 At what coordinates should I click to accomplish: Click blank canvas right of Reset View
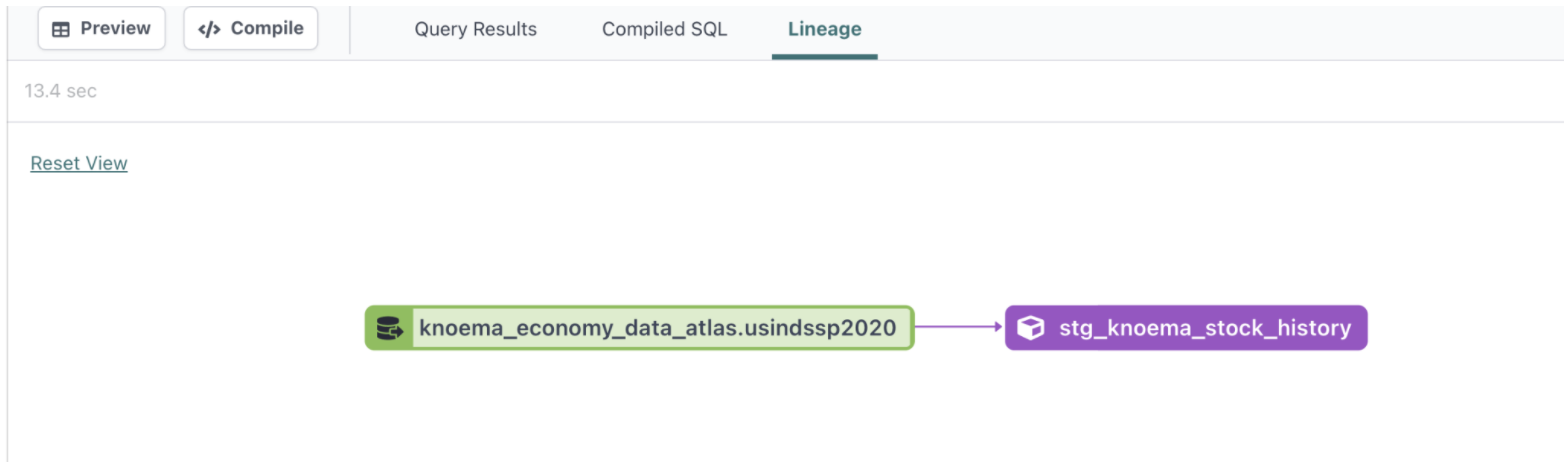[500, 163]
